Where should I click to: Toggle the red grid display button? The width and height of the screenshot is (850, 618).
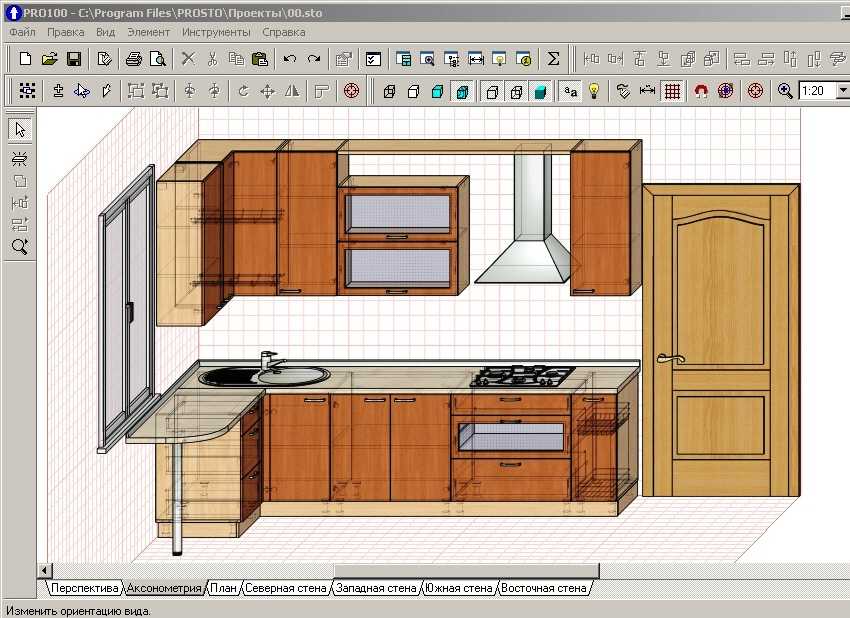pos(672,91)
